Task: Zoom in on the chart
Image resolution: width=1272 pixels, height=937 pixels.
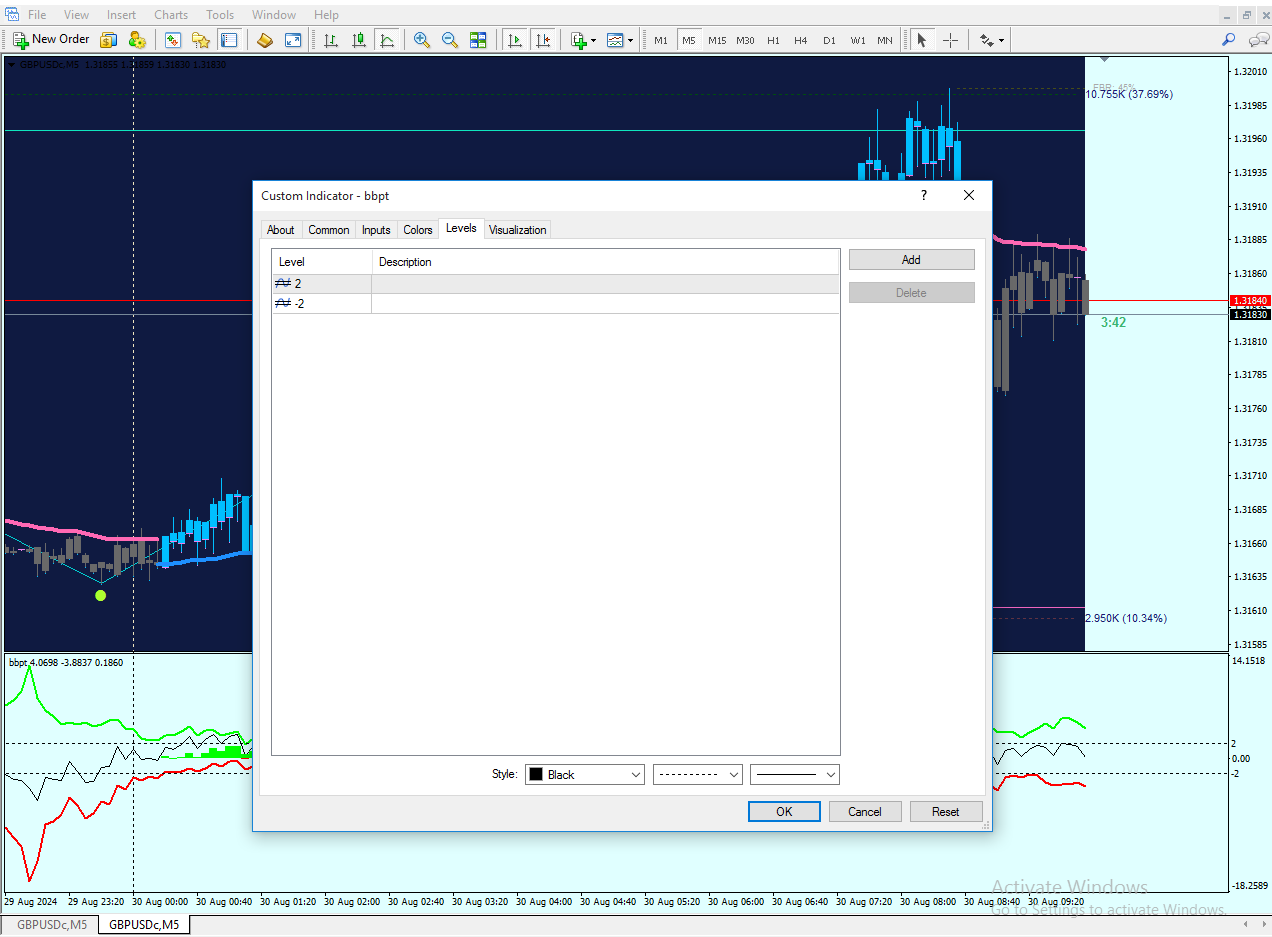Action: pyautogui.click(x=422, y=40)
